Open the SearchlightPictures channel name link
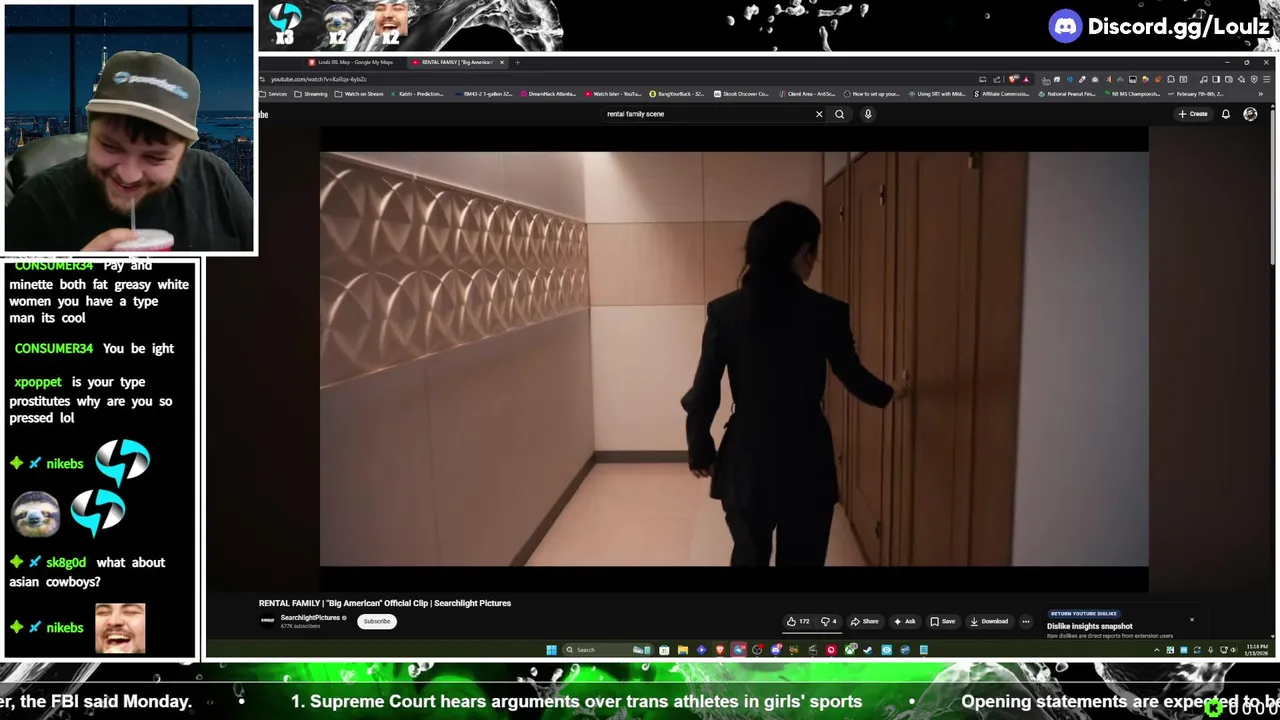This screenshot has height=720, width=1280. point(310,618)
